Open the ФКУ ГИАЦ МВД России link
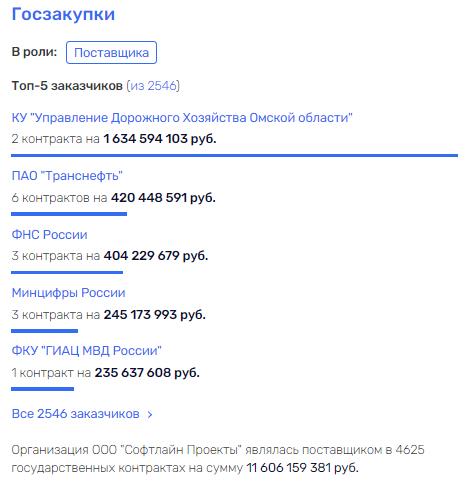Image resolution: width=468 pixels, height=489 pixels. point(87,351)
